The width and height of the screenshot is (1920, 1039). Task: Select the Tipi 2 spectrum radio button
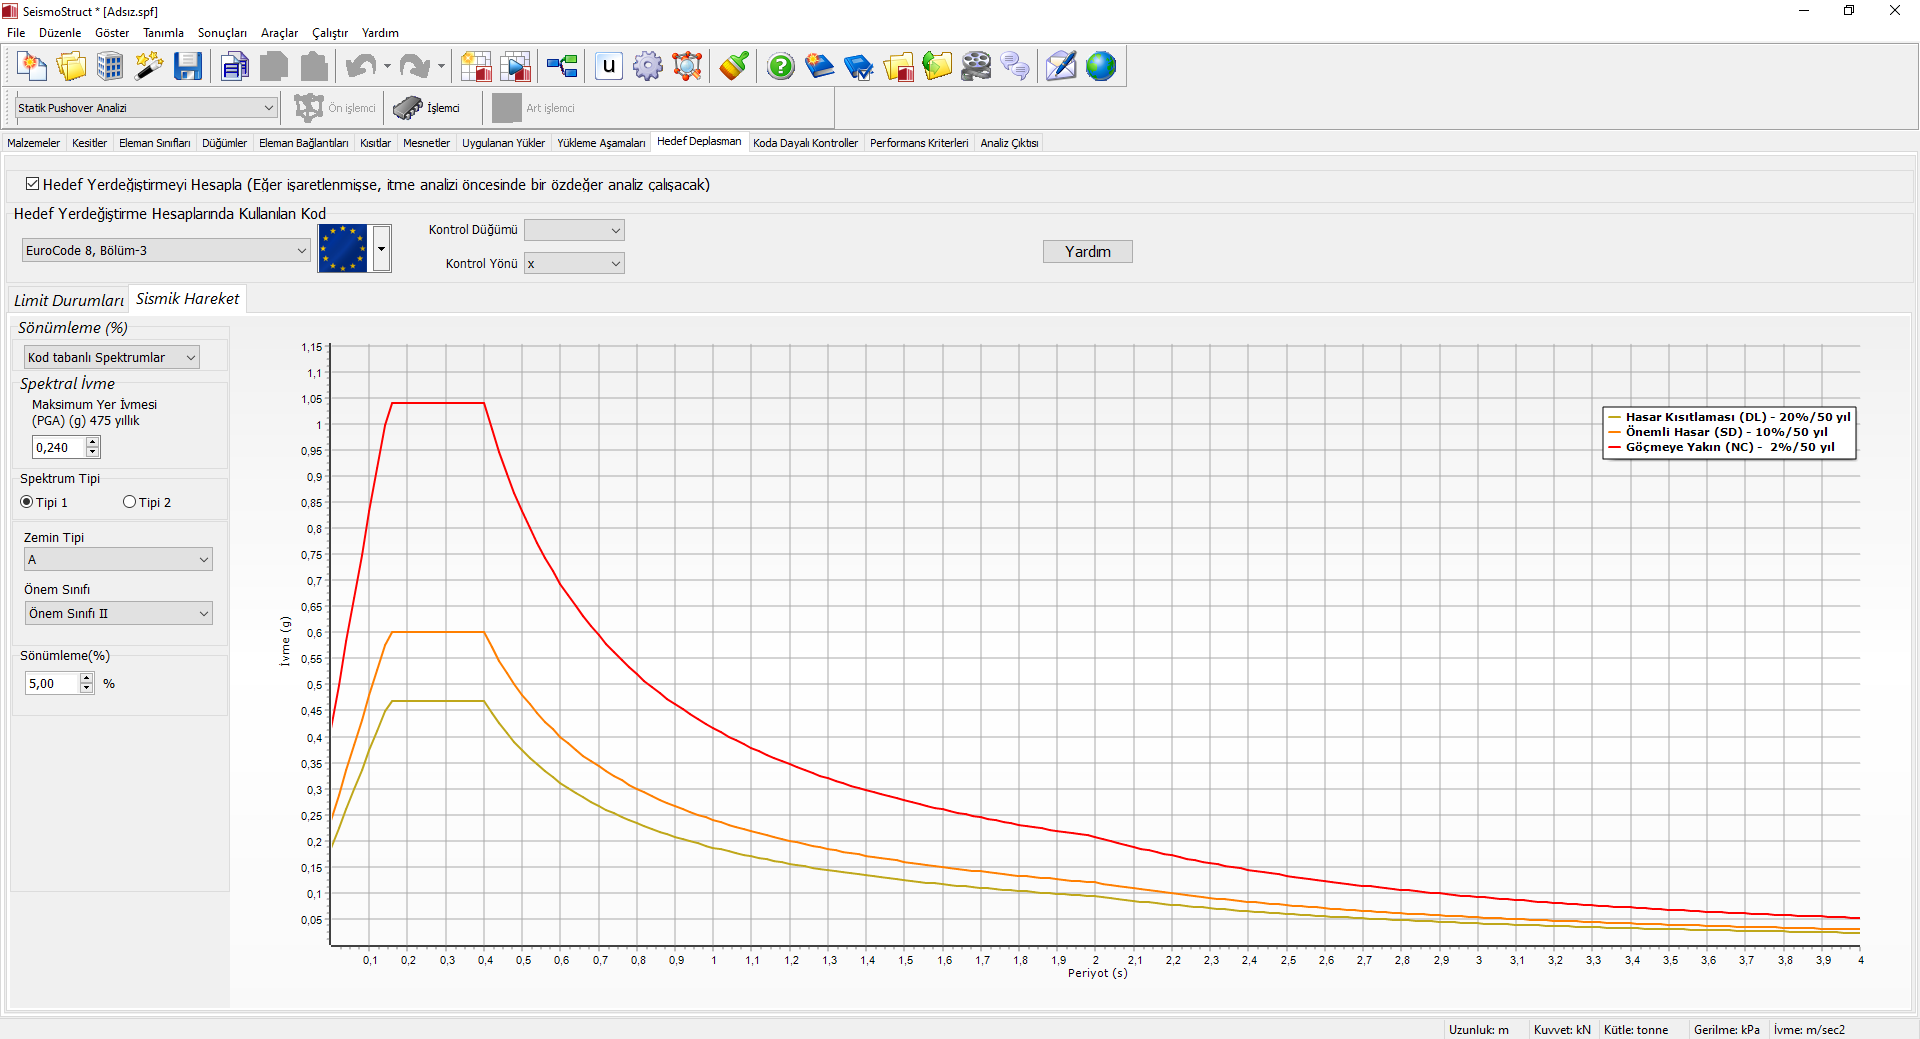(x=129, y=502)
